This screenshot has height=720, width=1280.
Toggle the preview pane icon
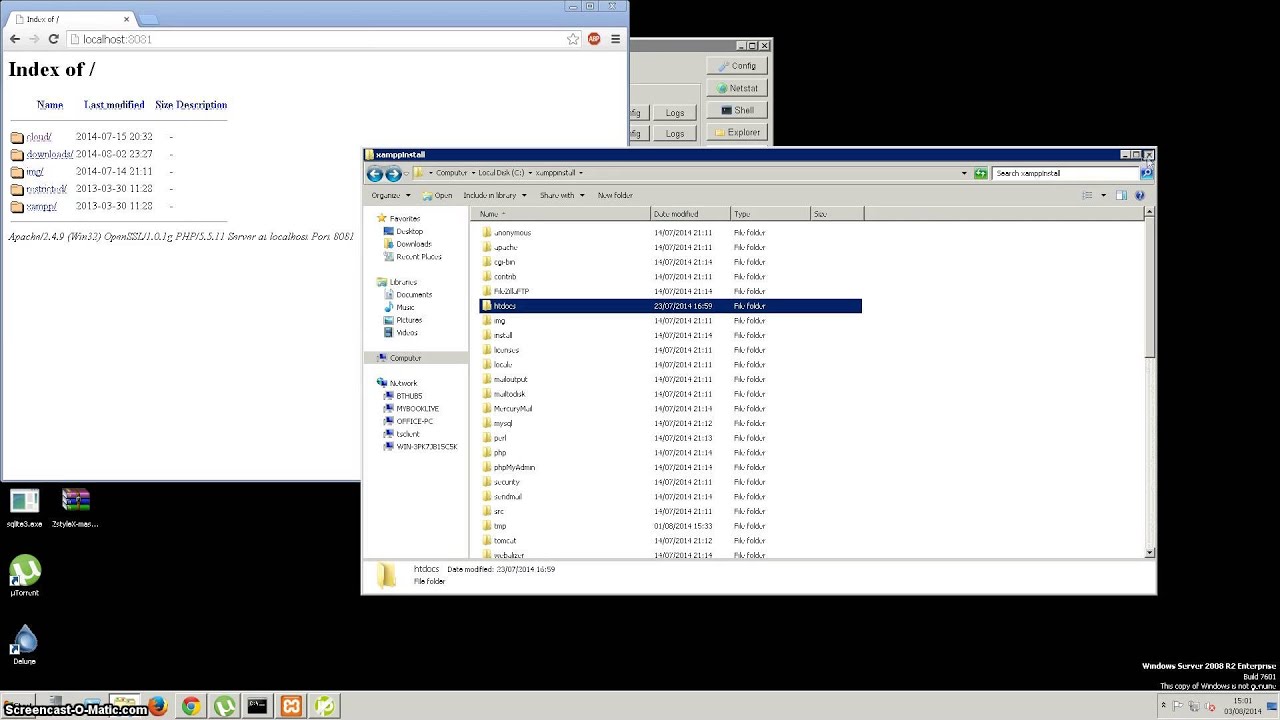1121,195
